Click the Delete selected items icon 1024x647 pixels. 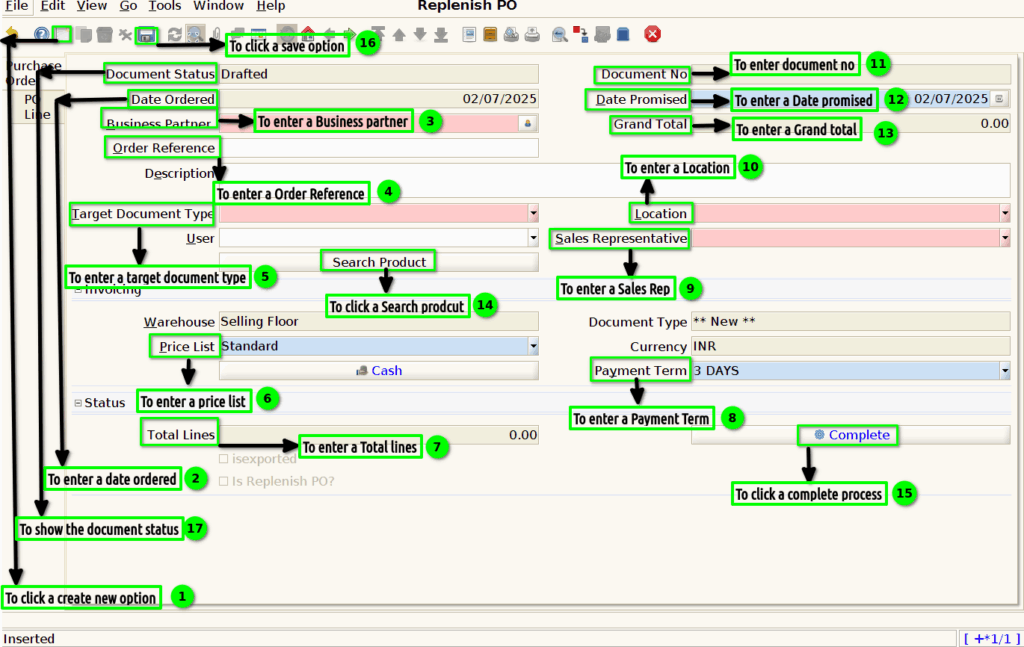pos(125,34)
